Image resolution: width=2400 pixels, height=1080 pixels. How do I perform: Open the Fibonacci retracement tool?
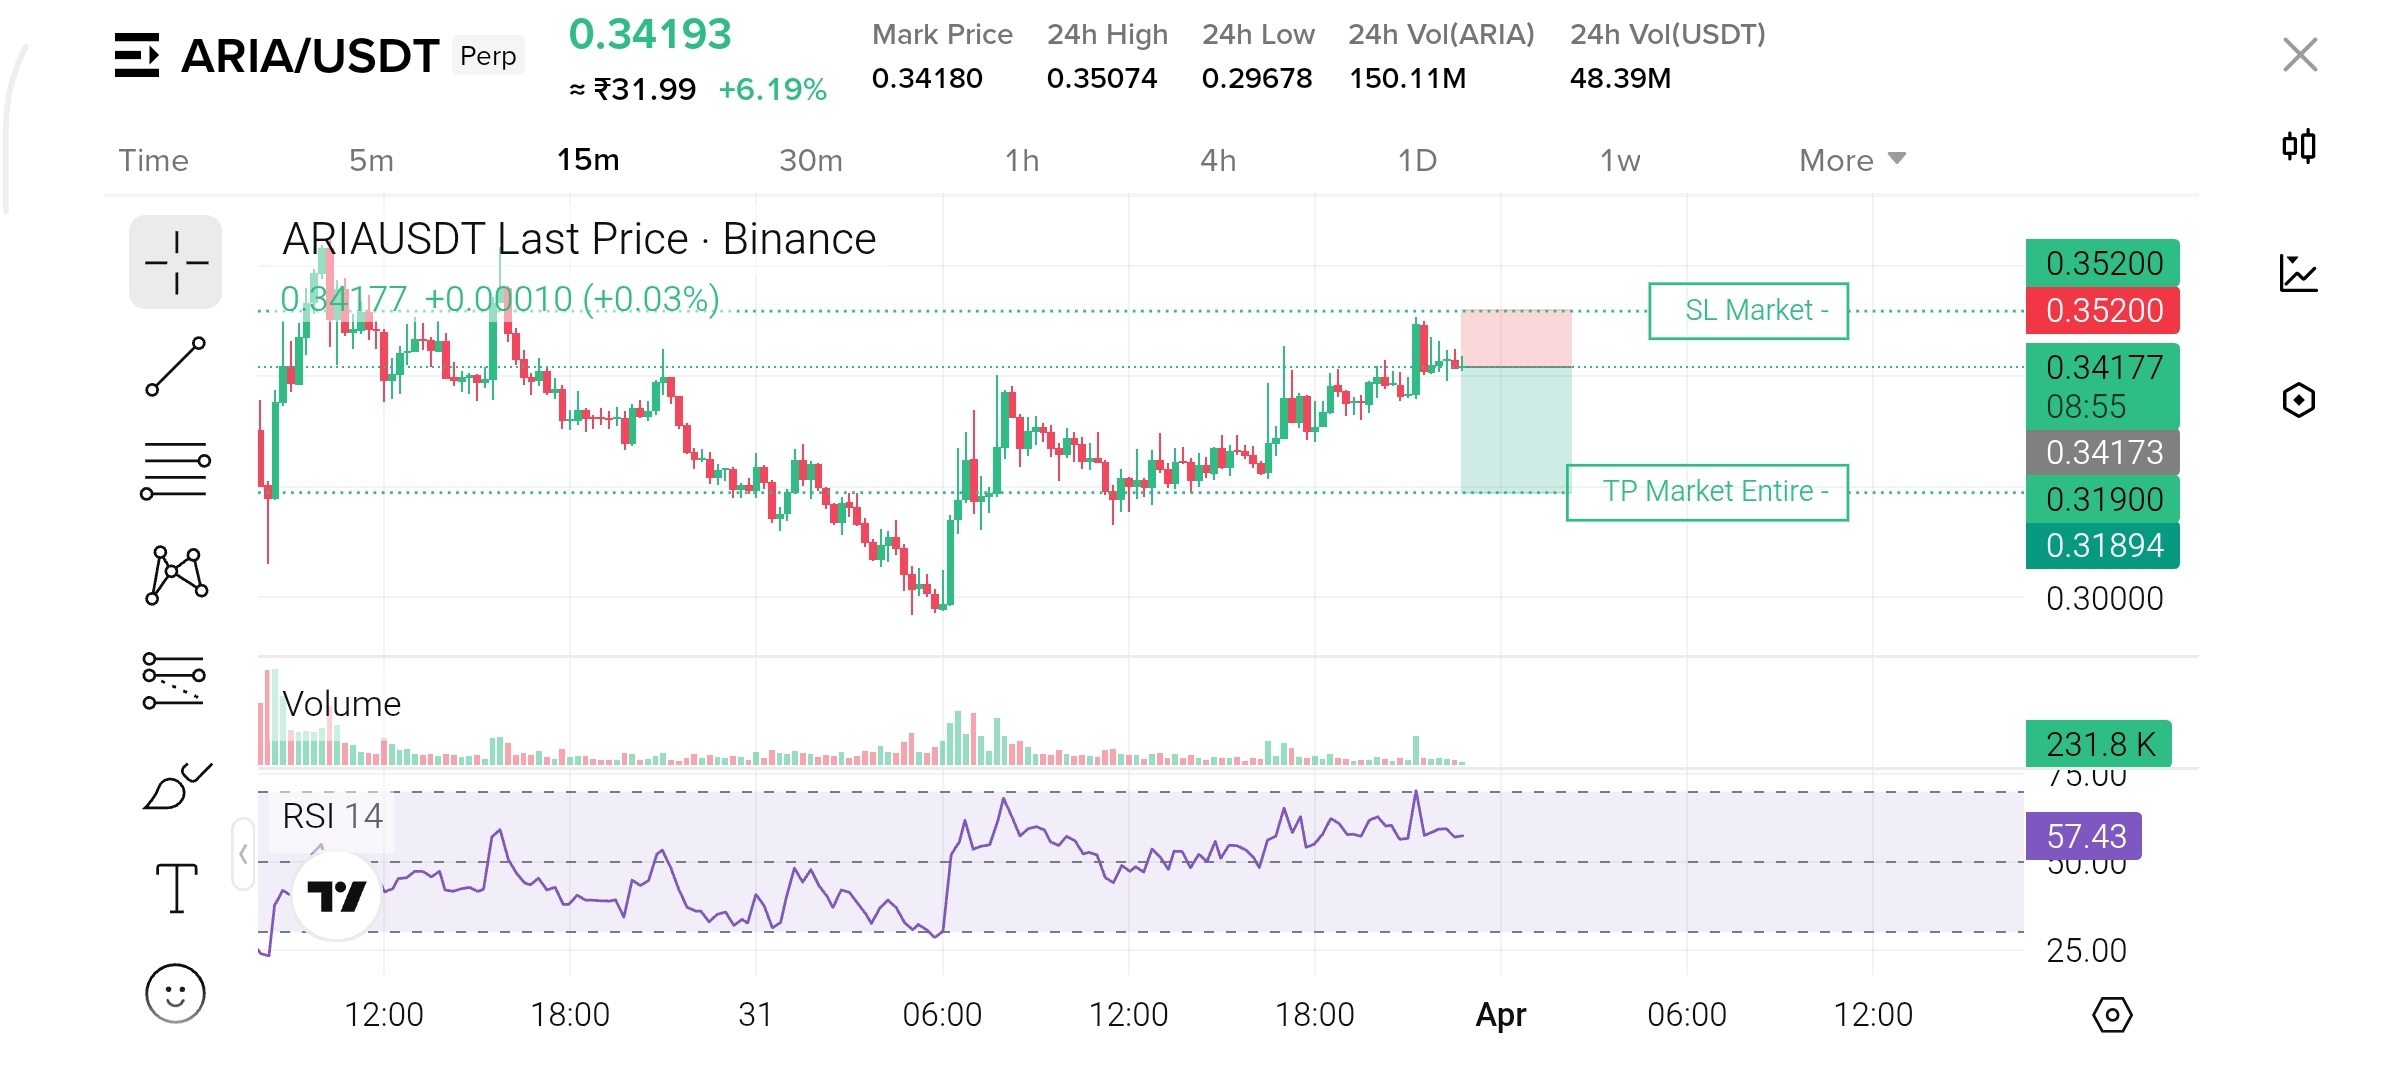pos(176,471)
